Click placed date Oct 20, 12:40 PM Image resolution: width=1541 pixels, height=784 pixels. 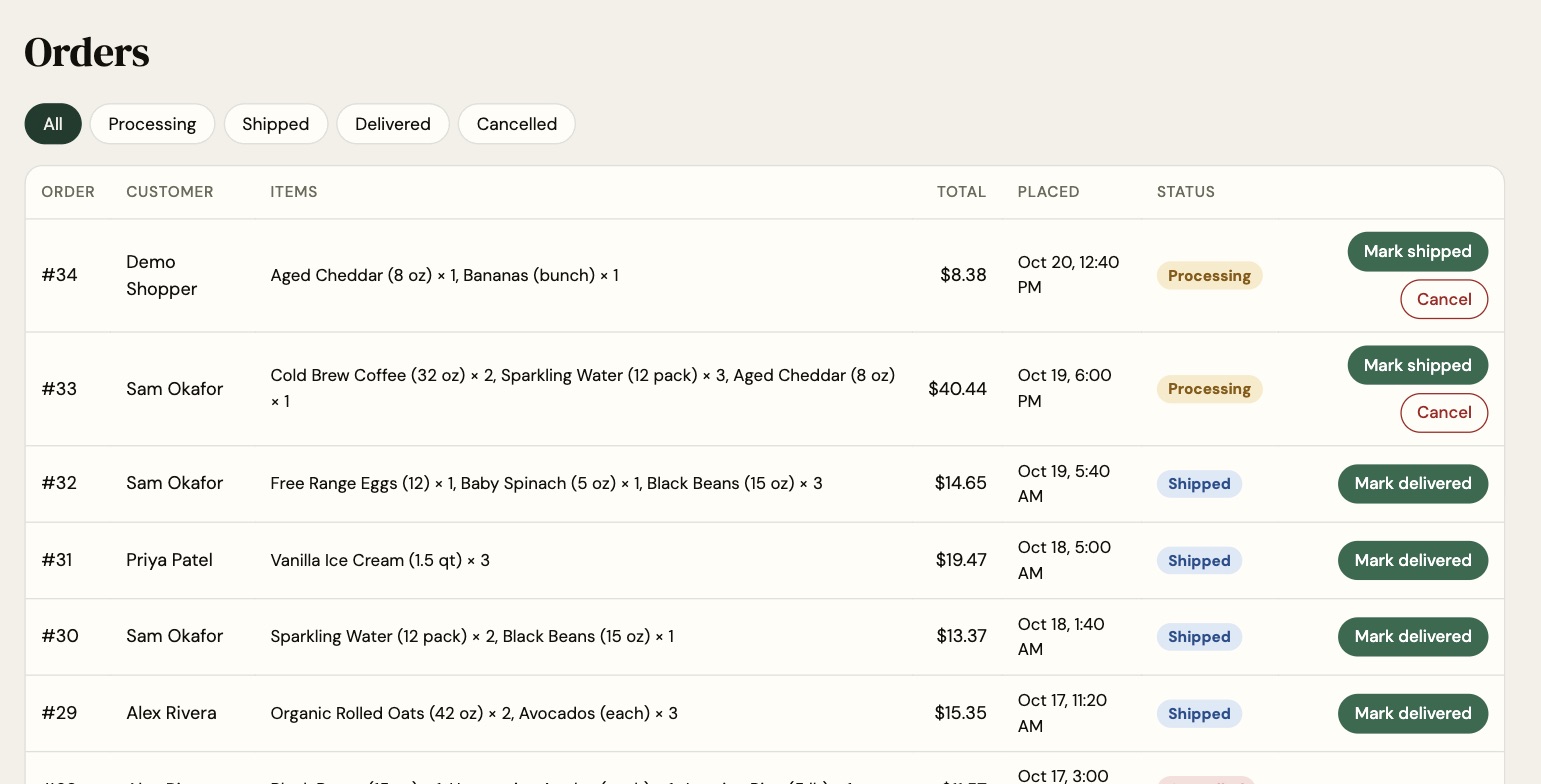pyautogui.click(x=1068, y=275)
